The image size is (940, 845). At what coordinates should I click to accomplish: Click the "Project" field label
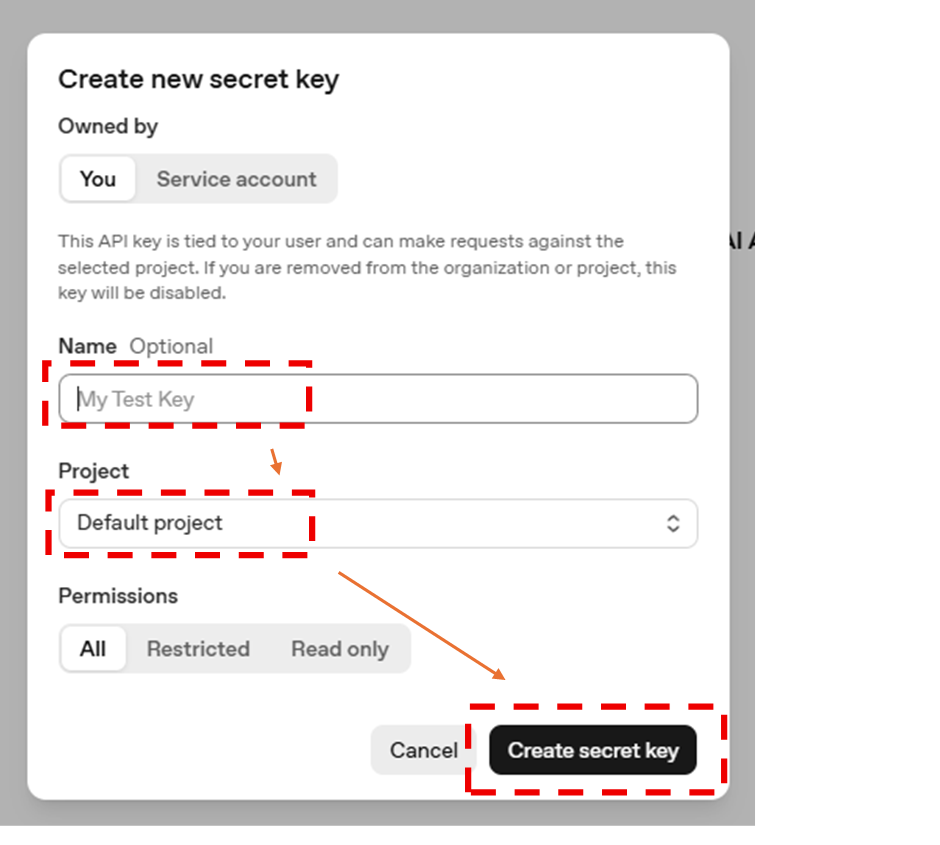(x=94, y=471)
